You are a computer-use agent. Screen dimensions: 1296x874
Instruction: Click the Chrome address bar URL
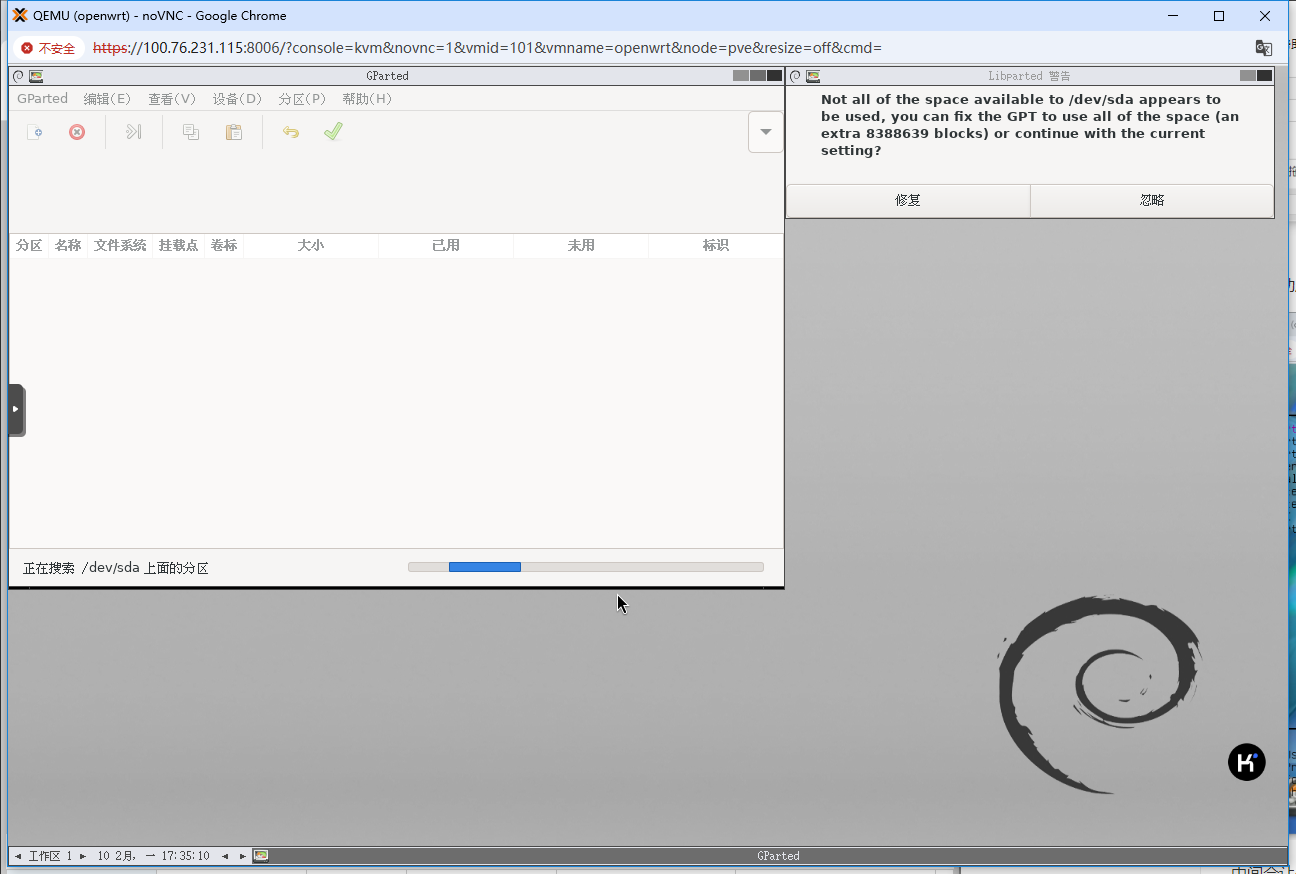click(x=487, y=48)
